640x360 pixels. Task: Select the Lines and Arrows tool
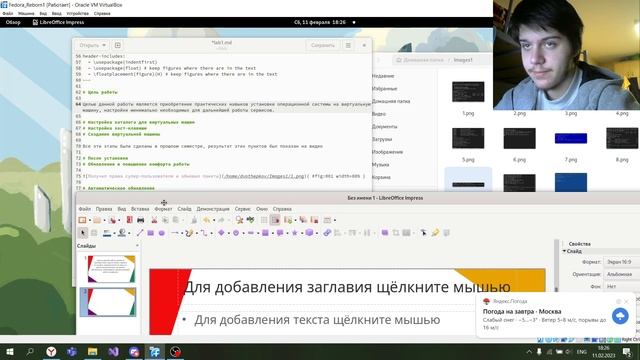(175, 233)
